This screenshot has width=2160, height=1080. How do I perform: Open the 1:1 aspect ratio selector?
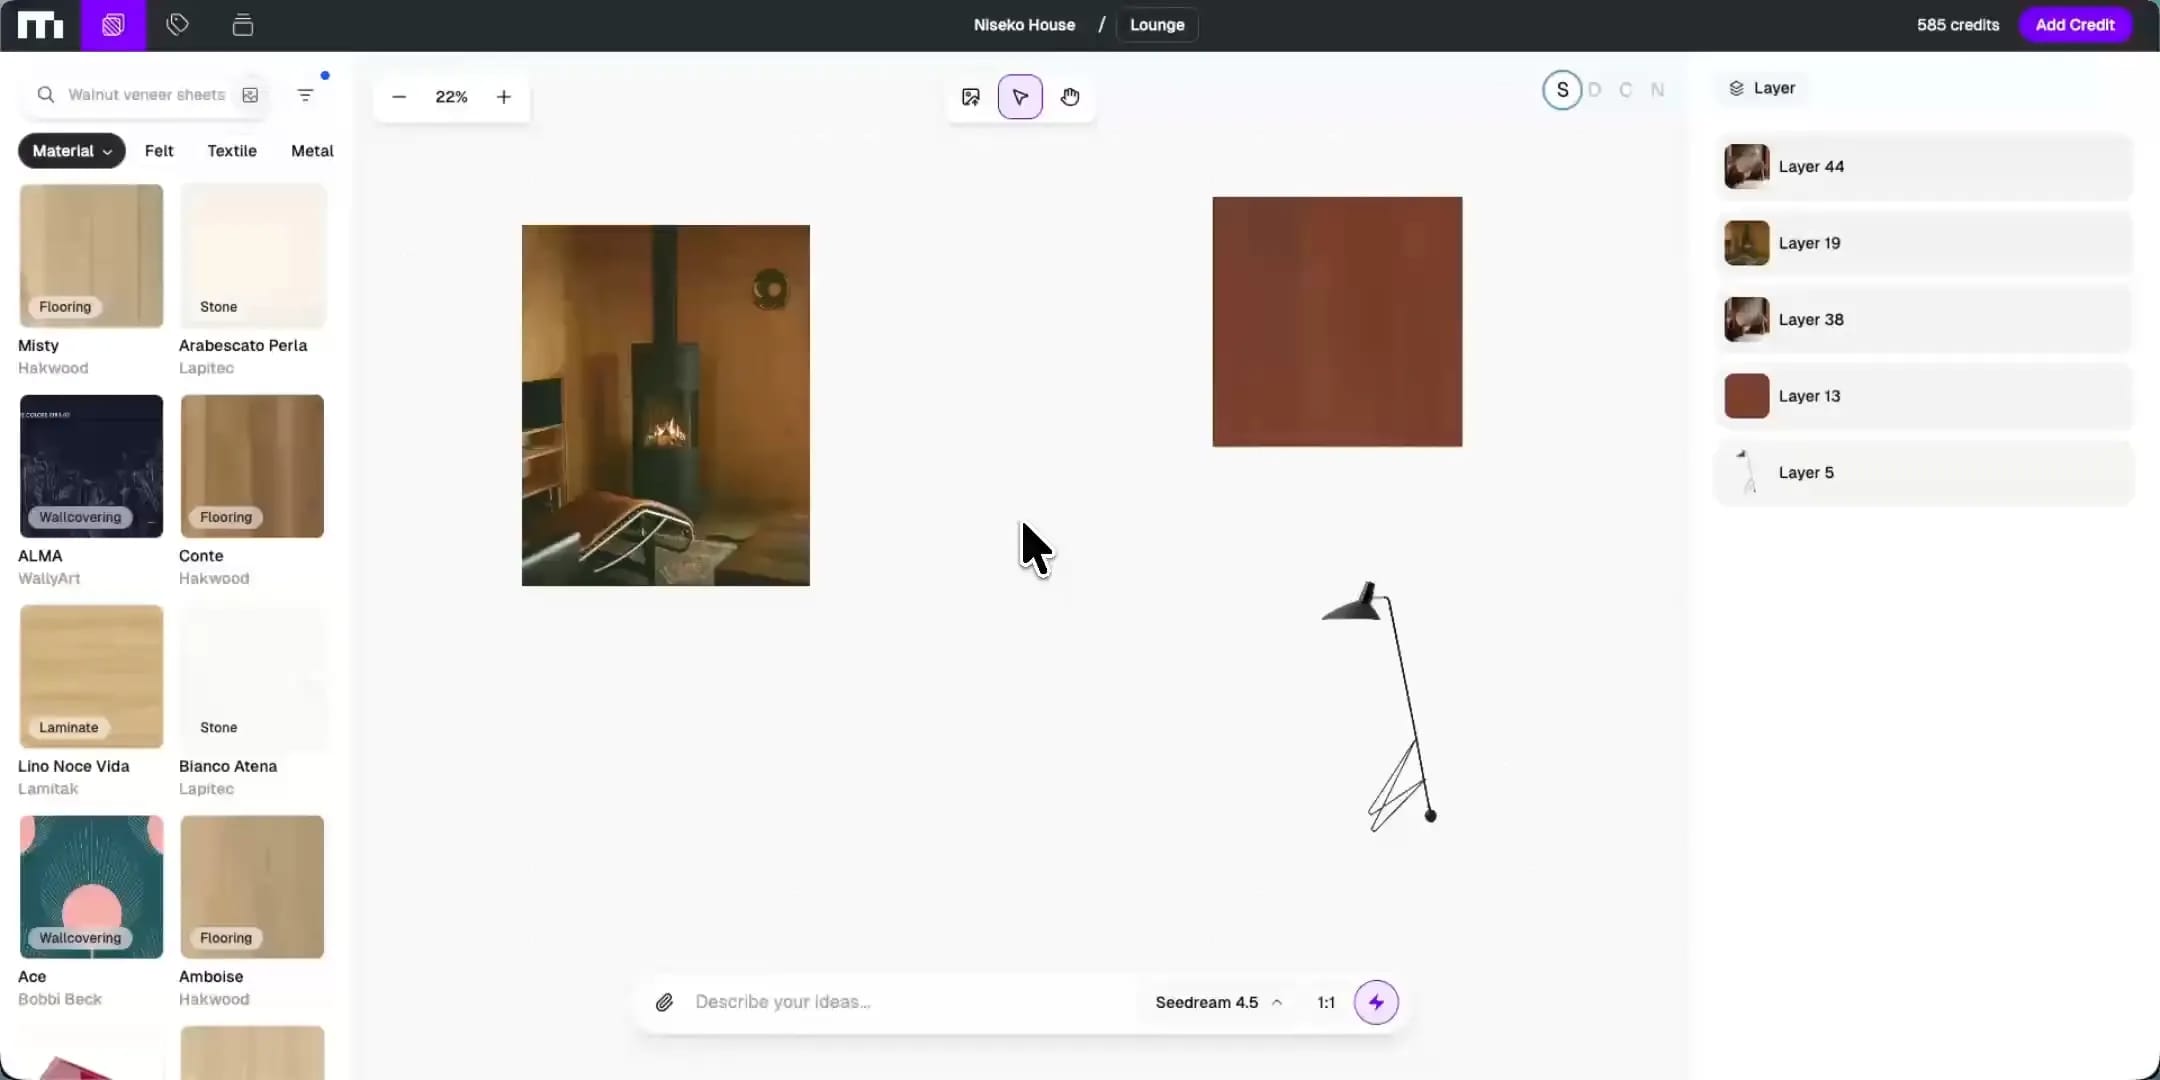tap(1326, 1002)
